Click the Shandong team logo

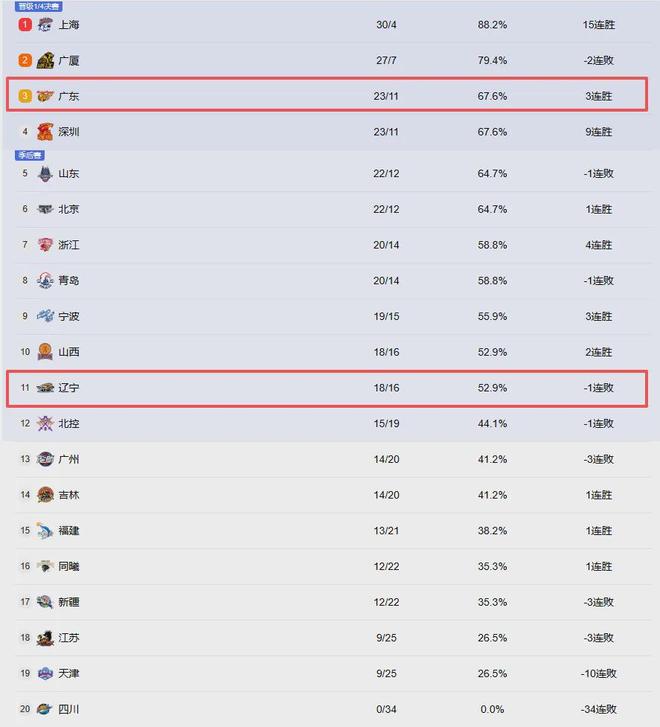pos(45,174)
